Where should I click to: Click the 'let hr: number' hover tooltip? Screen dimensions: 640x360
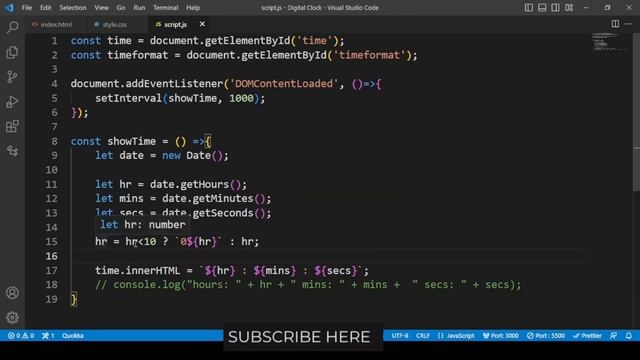(142, 224)
